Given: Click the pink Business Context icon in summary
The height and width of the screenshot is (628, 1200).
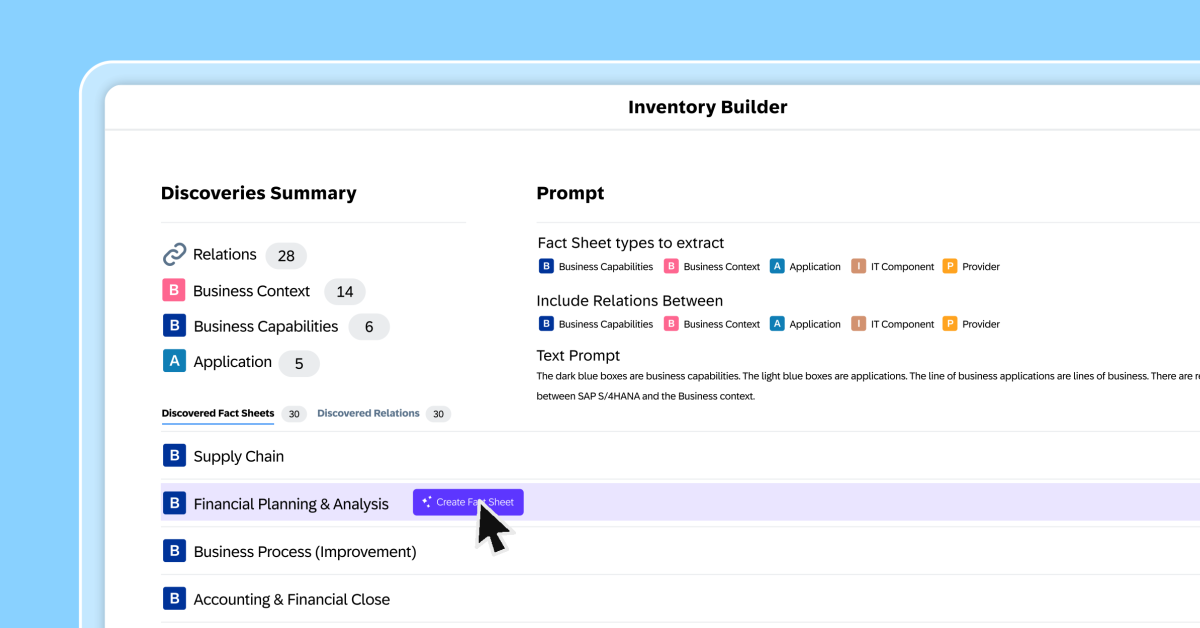Looking at the screenshot, I should click(174, 291).
